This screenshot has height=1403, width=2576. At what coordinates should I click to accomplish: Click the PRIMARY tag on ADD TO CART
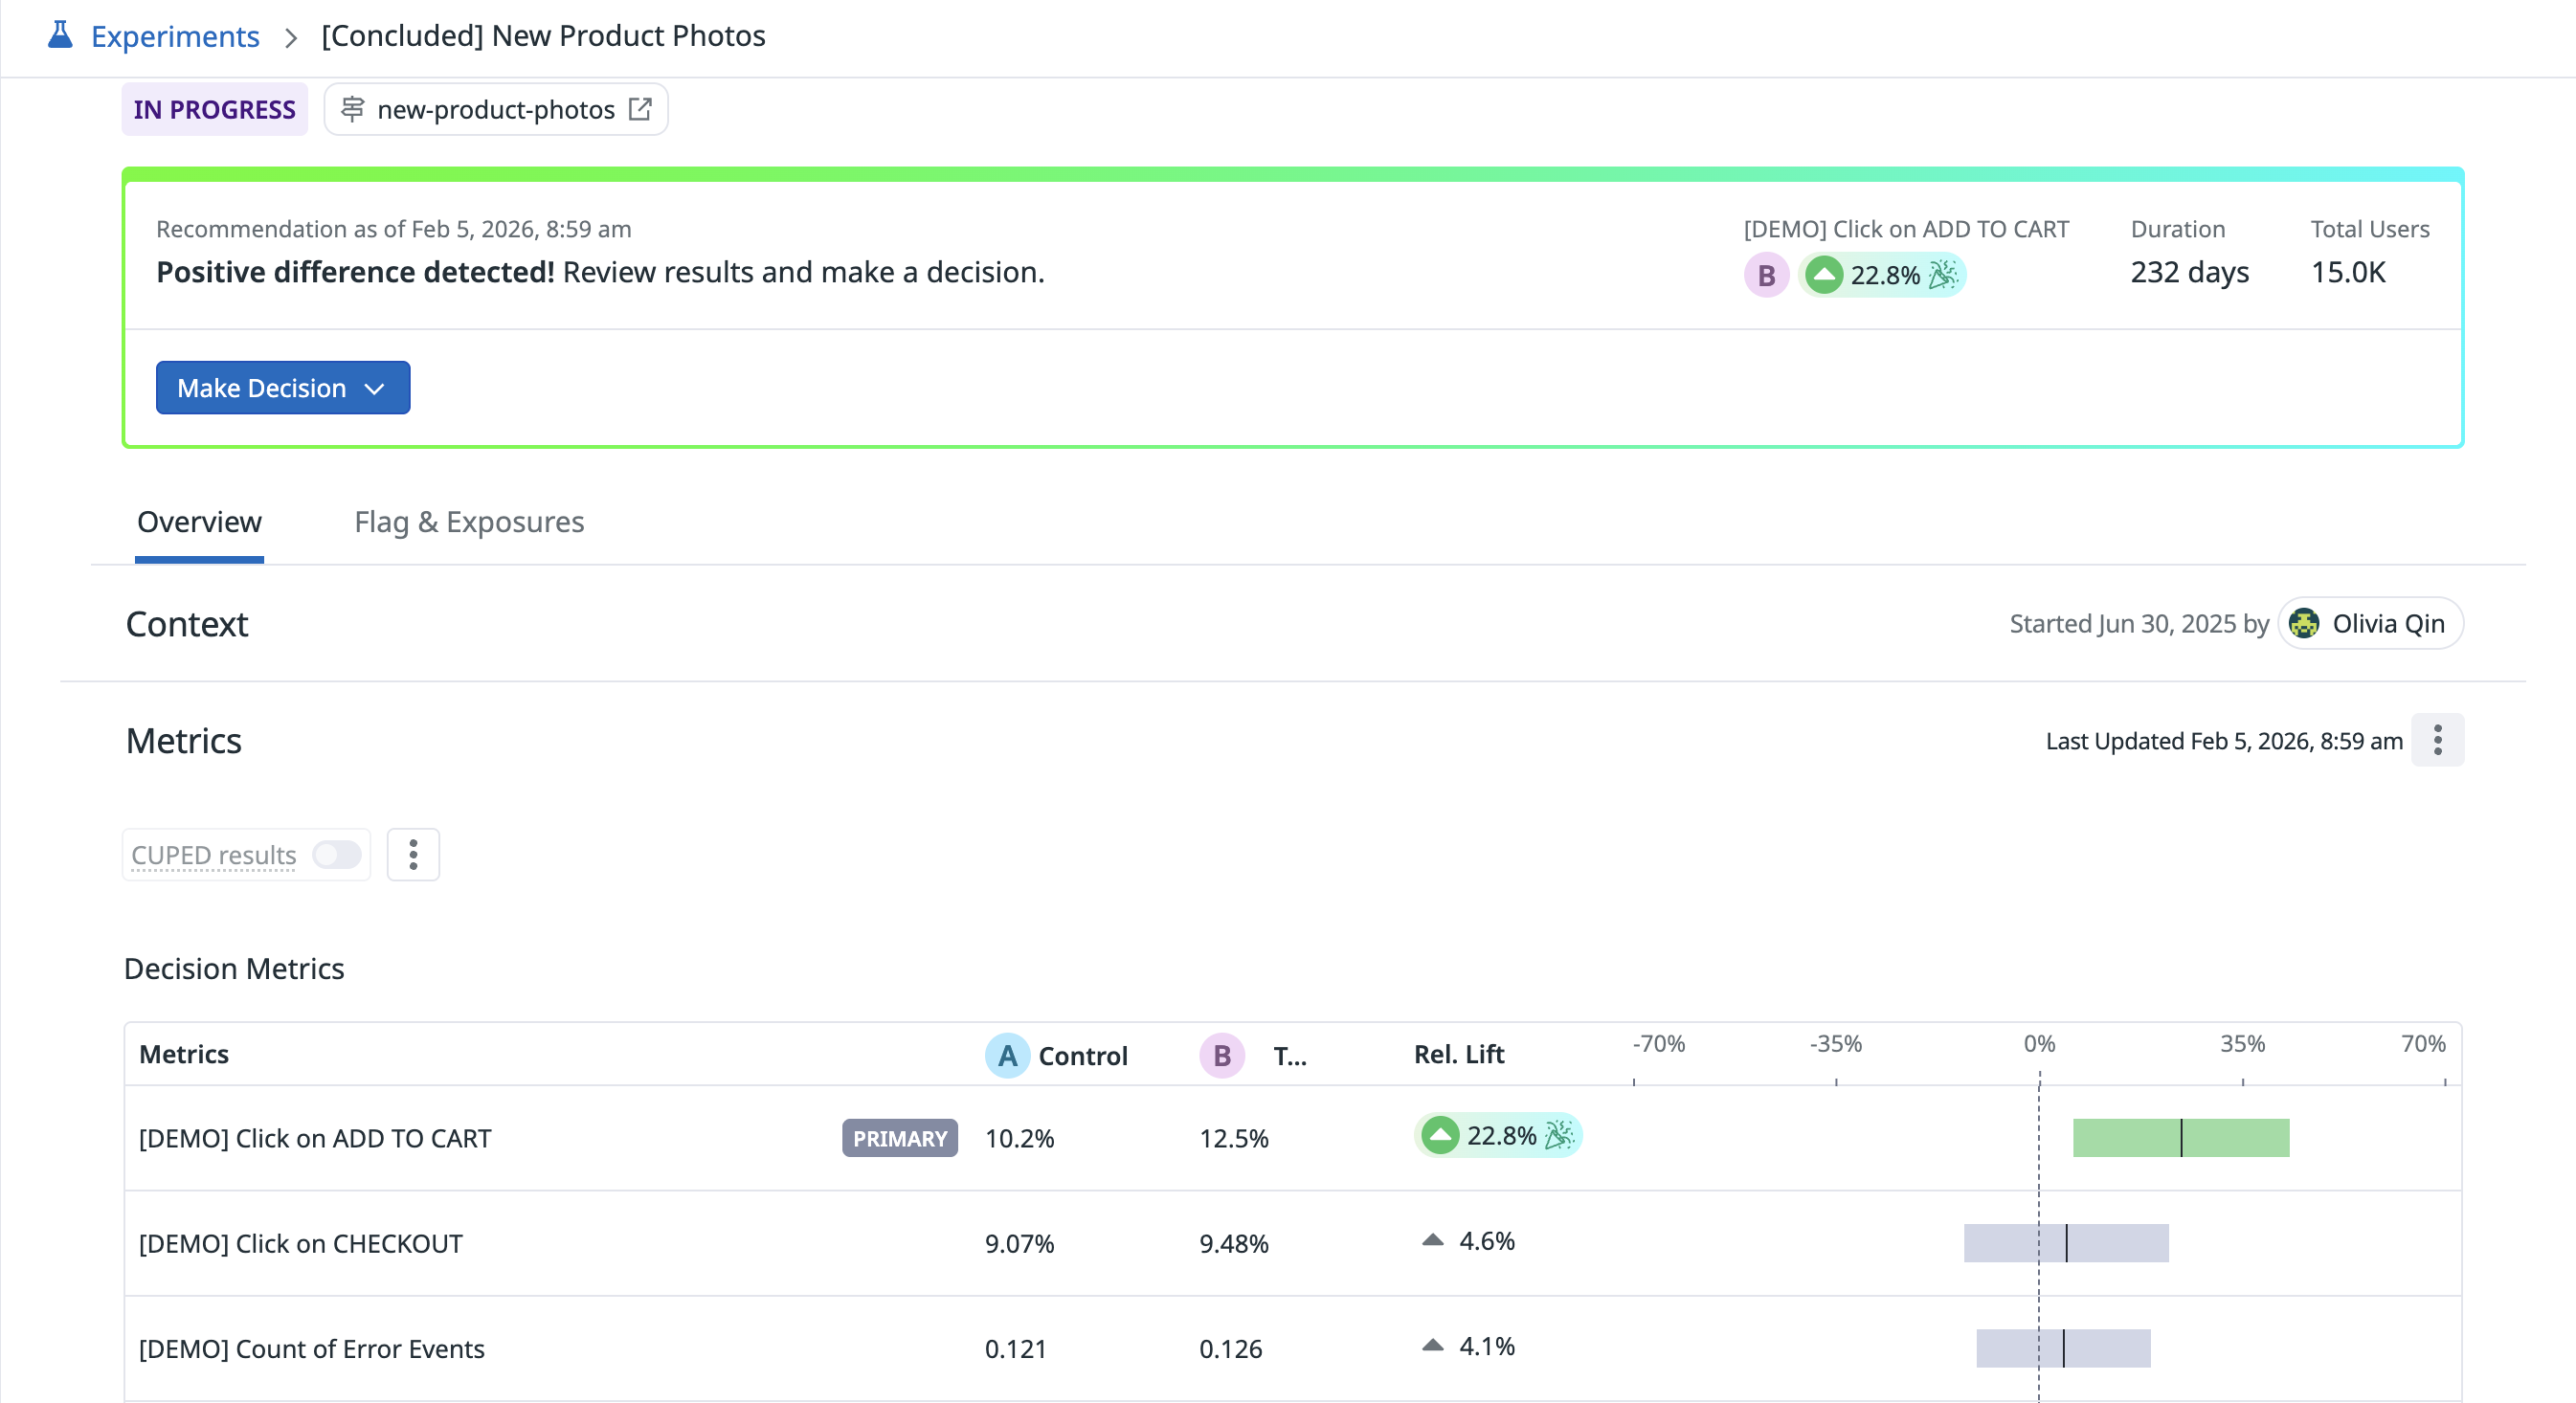899,1138
